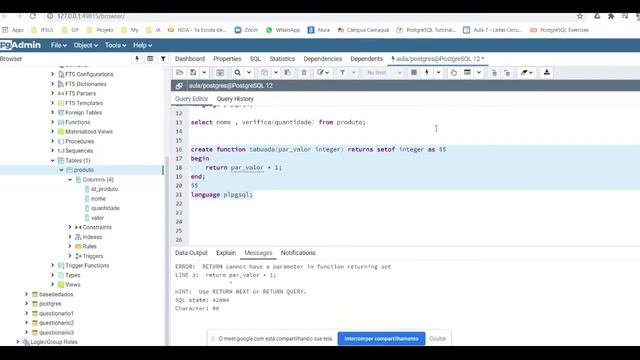Image resolution: width=640 pixels, height=360 pixels.
Task: Open the Save options dropdown arrow
Action: (204, 73)
